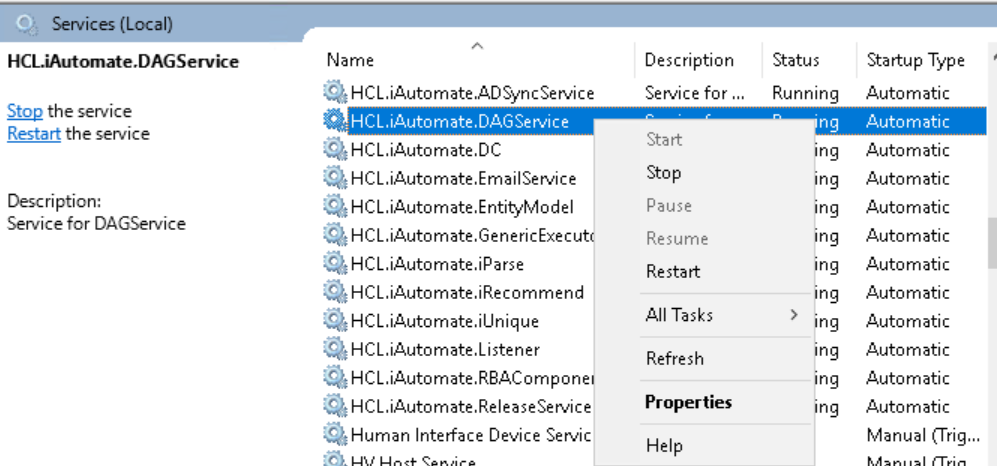Choose Stop from the context menu

[704, 172]
